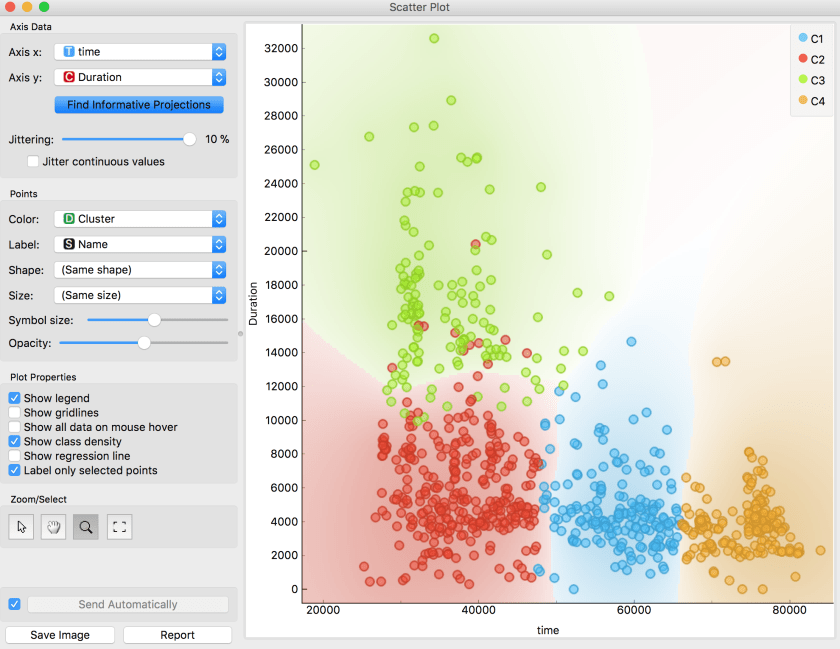This screenshot has width=840, height=649.
Task: Click the C4 orange legend marker
Action: pyautogui.click(x=802, y=101)
